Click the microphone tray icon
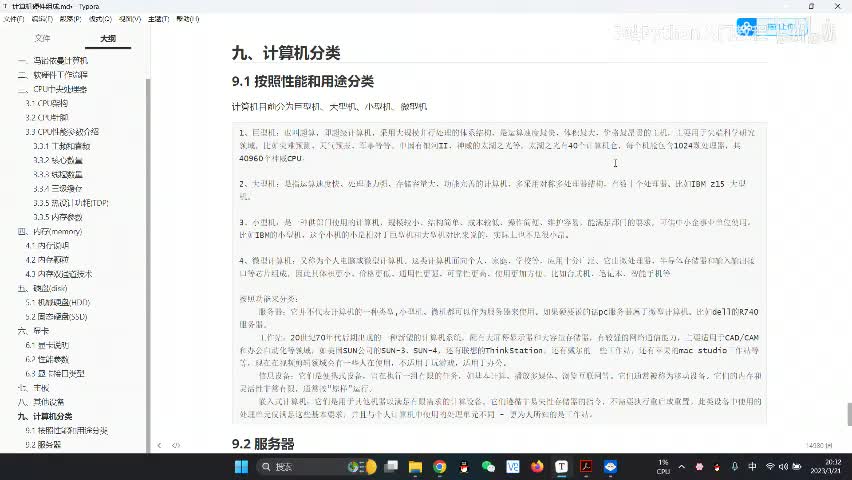The height and width of the screenshot is (480, 852). coord(735,466)
